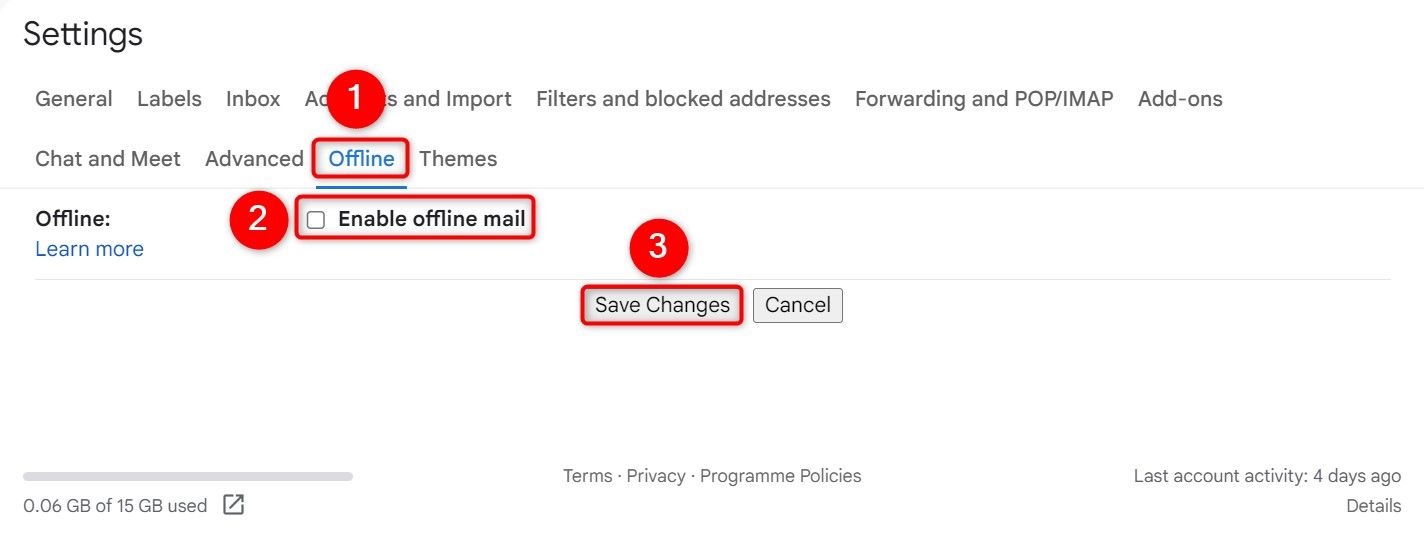
Task: Open Filters and blocked addresses tab
Action: 683,99
